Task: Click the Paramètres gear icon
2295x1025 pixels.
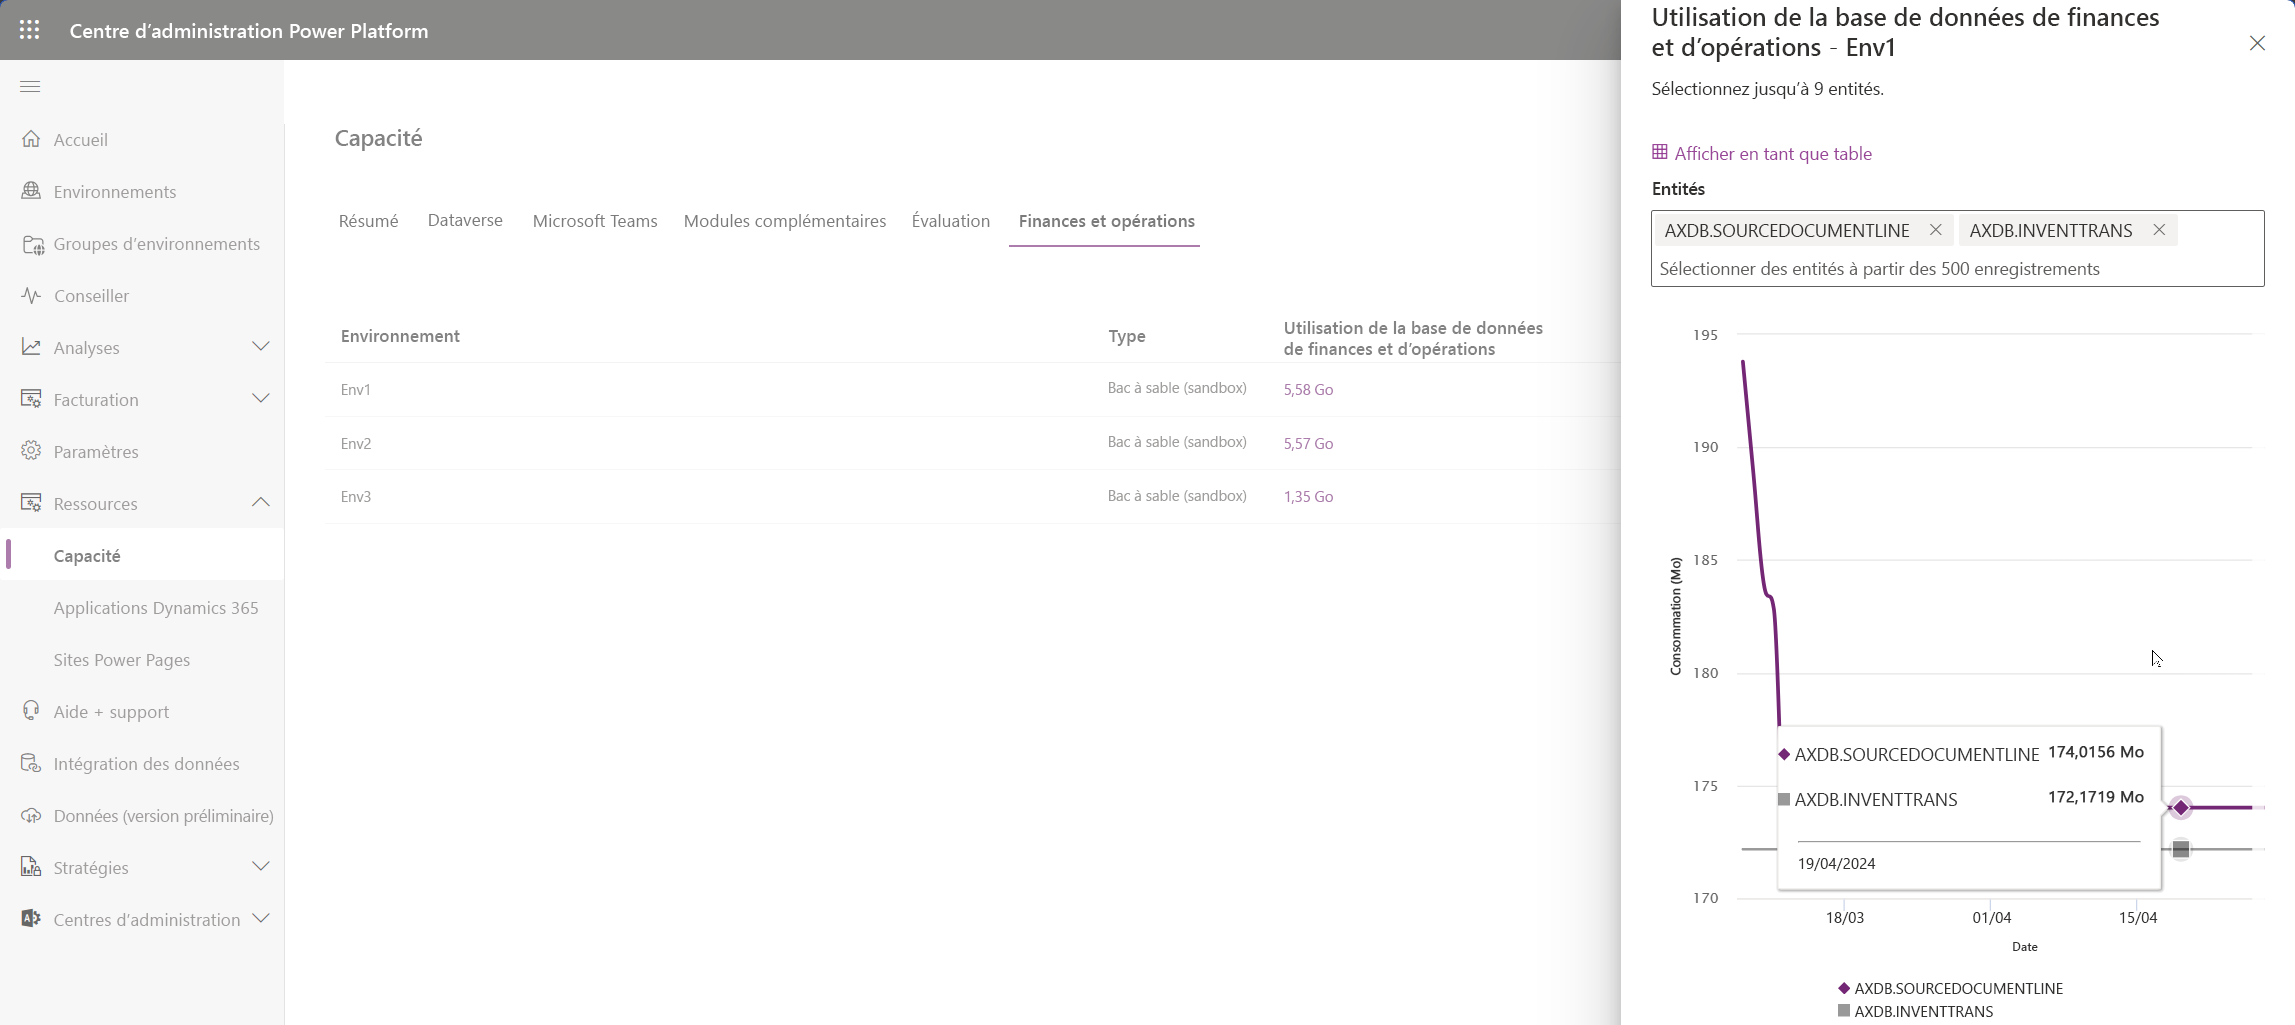Action: click(x=31, y=451)
